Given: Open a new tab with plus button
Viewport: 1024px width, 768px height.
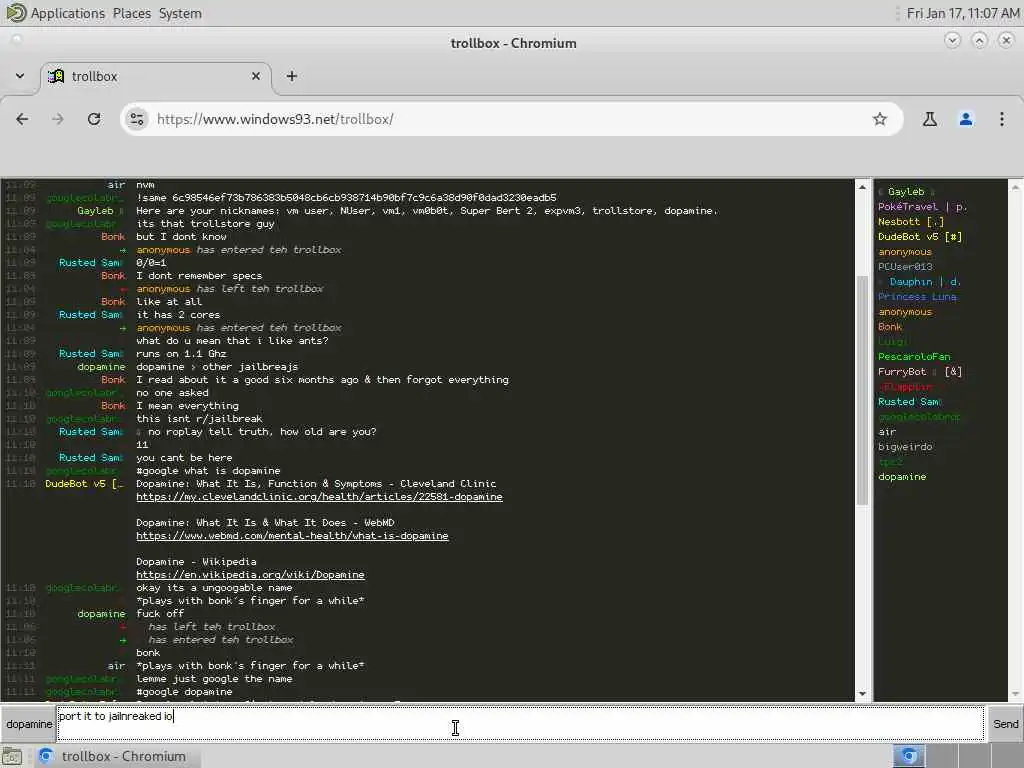Looking at the screenshot, I should pyautogui.click(x=291, y=76).
